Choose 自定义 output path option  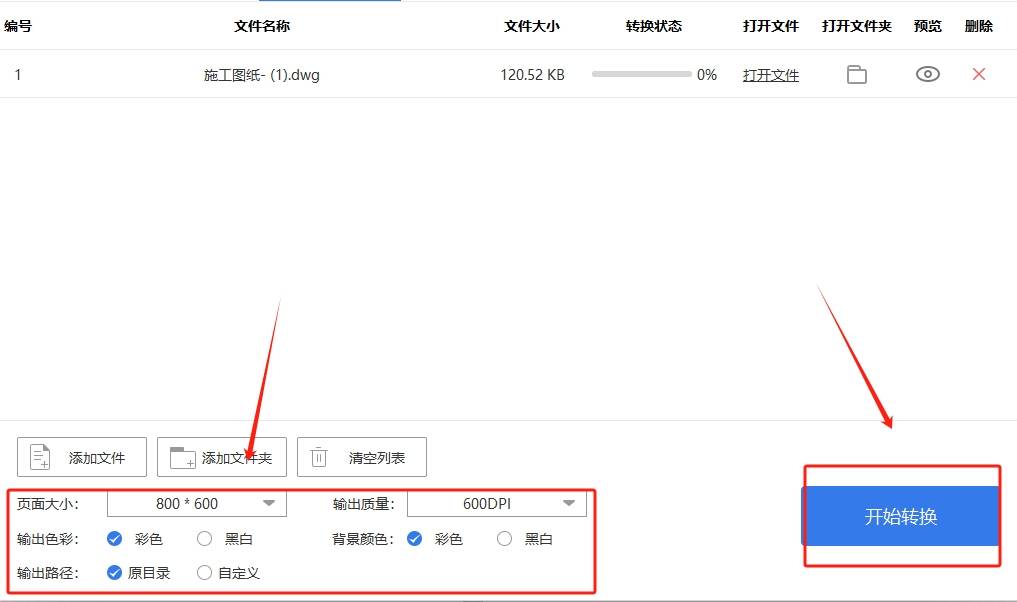click(x=204, y=572)
